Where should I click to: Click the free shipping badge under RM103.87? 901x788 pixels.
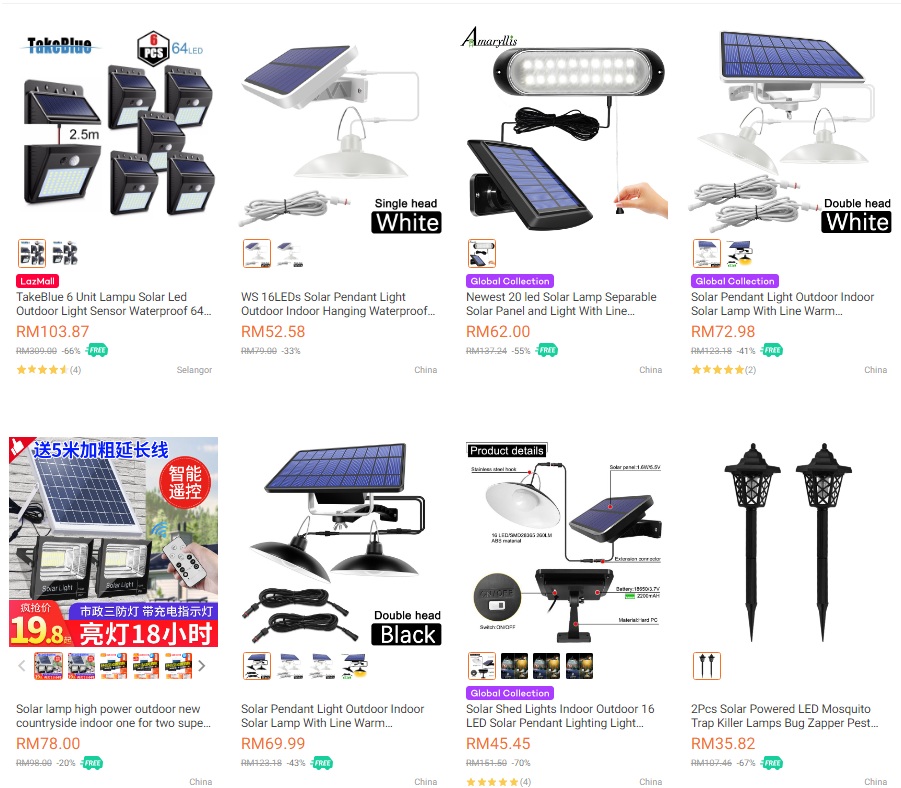click(97, 350)
